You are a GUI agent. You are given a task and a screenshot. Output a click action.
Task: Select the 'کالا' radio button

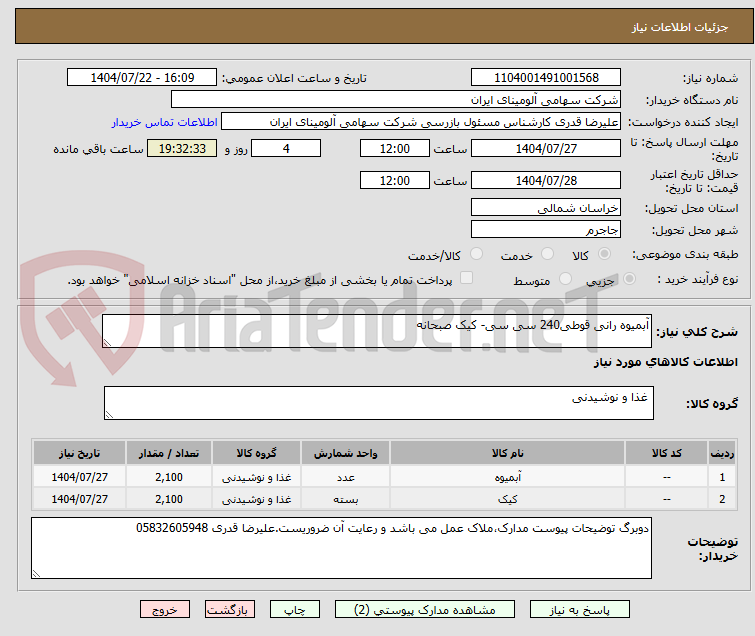point(604,254)
